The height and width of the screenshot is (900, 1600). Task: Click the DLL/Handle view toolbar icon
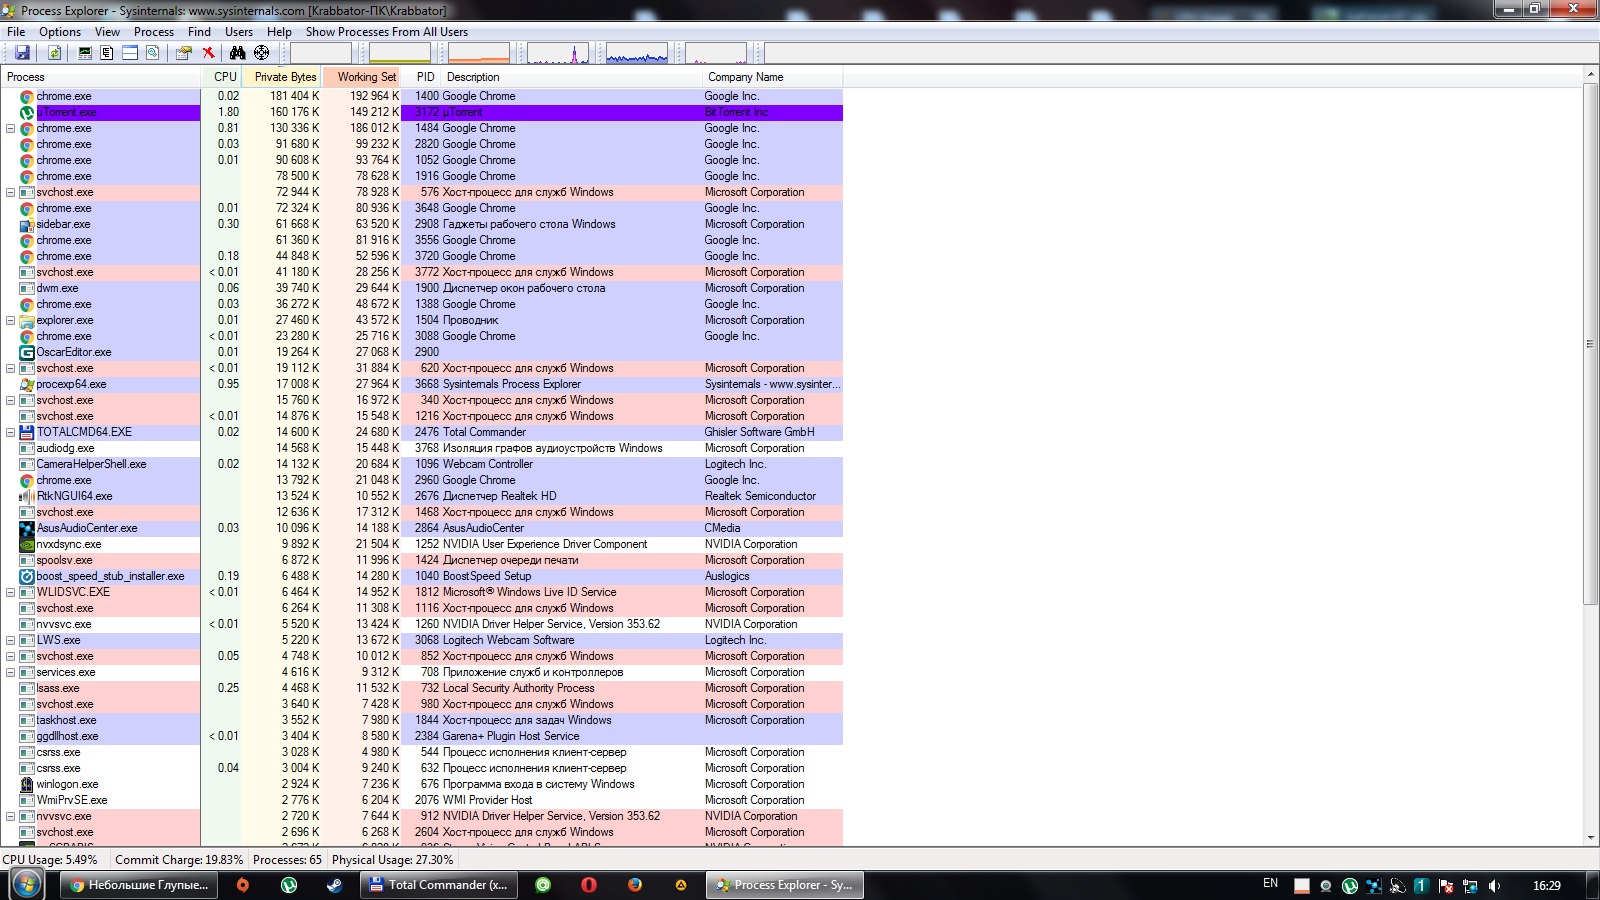tap(152, 53)
